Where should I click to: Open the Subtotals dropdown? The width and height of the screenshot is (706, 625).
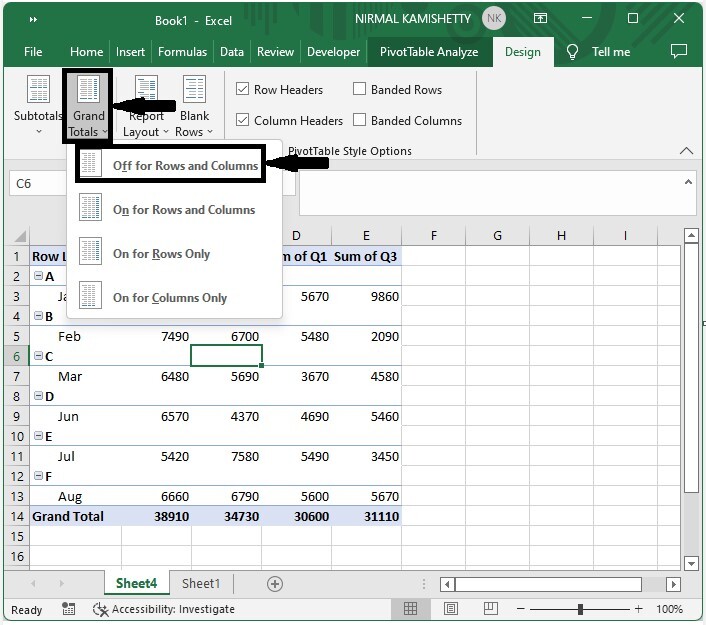click(x=38, y=105)
